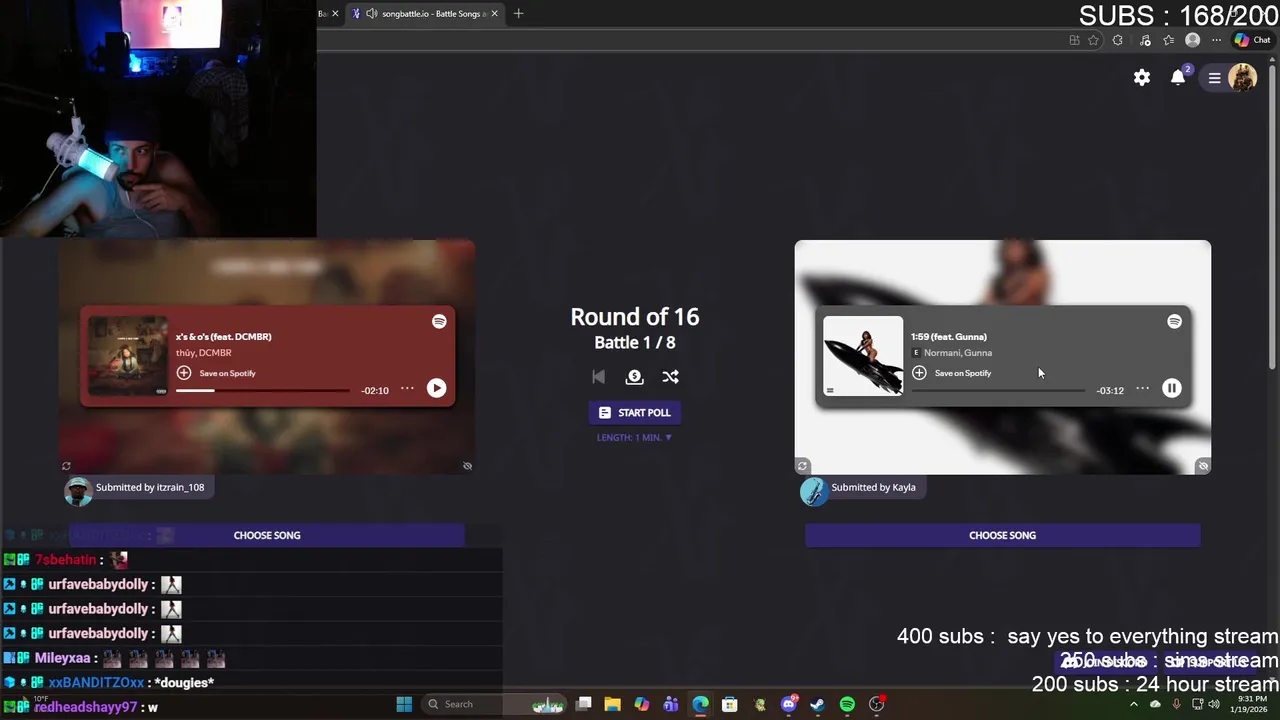
Task: Open browser profile icon
Action: coord(1192,40)
